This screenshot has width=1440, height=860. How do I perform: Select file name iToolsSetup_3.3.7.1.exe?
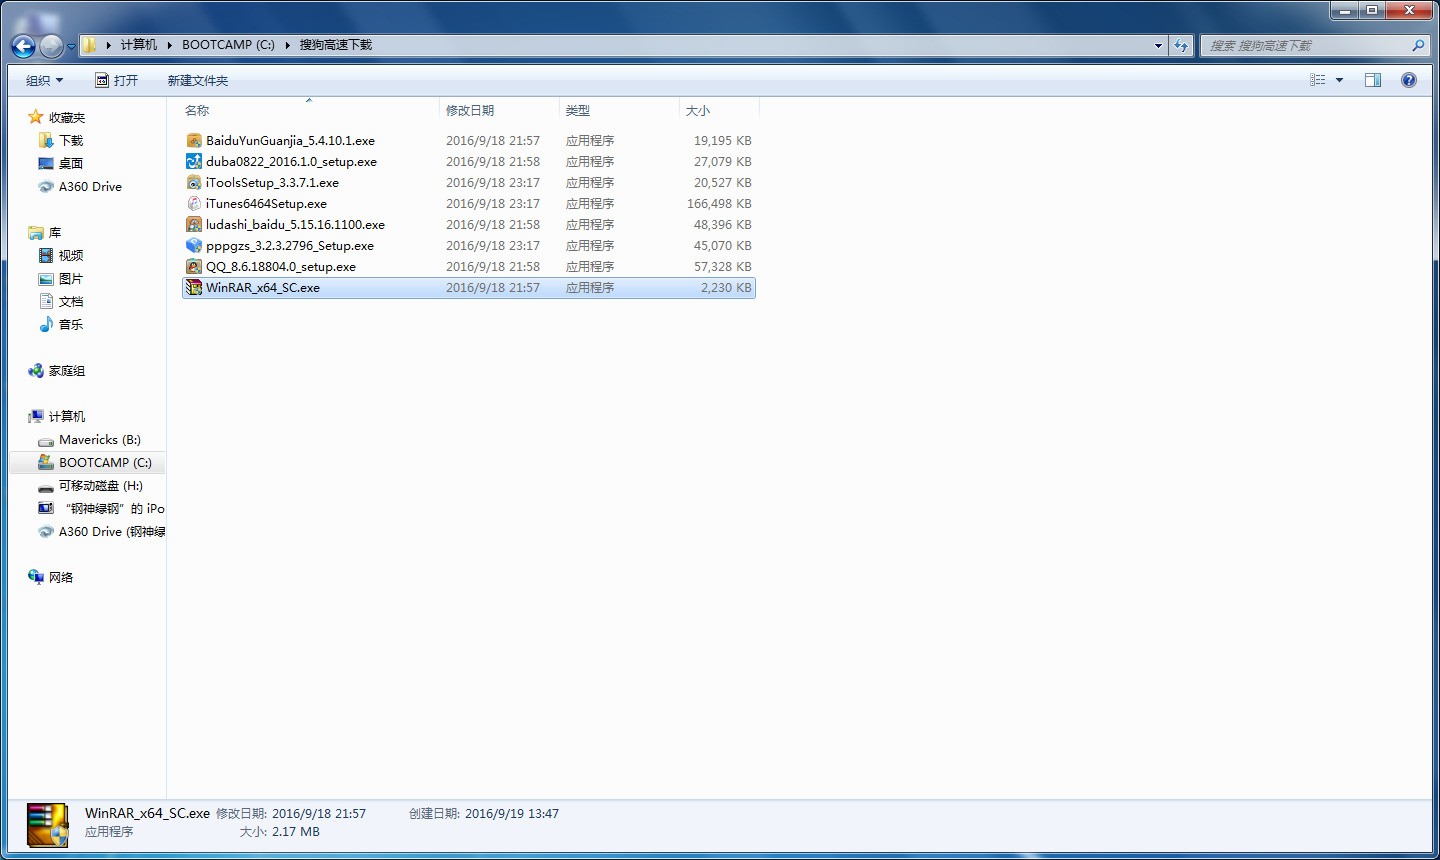(272, 183)
